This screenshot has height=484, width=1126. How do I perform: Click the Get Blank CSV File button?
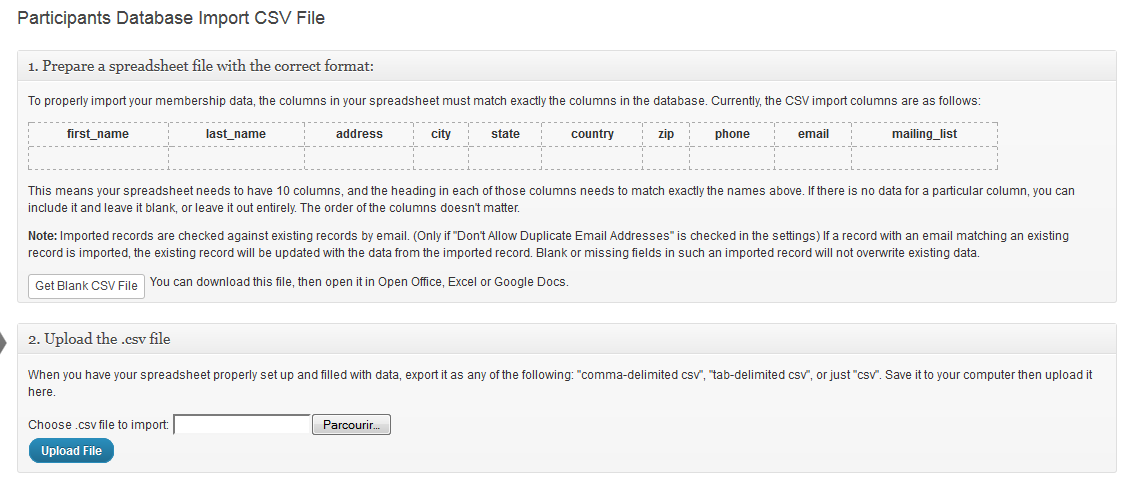click(x=86, y=286)
